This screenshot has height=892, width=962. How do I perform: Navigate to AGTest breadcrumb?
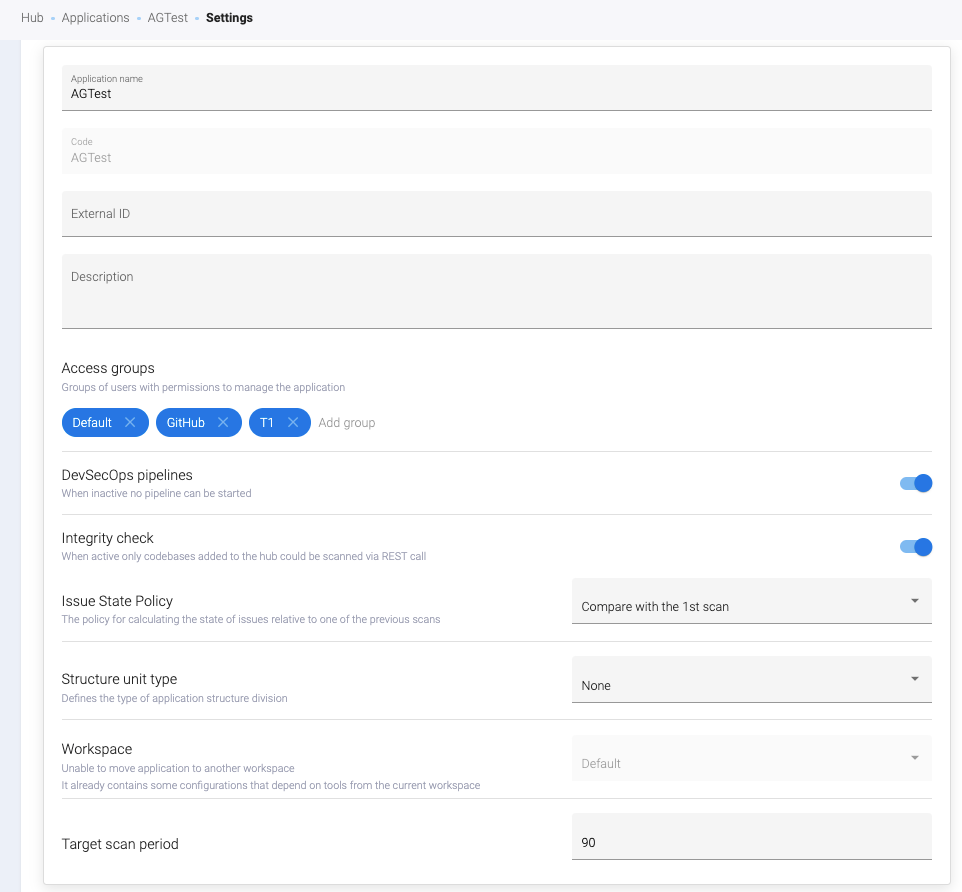pyautogui.click(x=167, y=18)
